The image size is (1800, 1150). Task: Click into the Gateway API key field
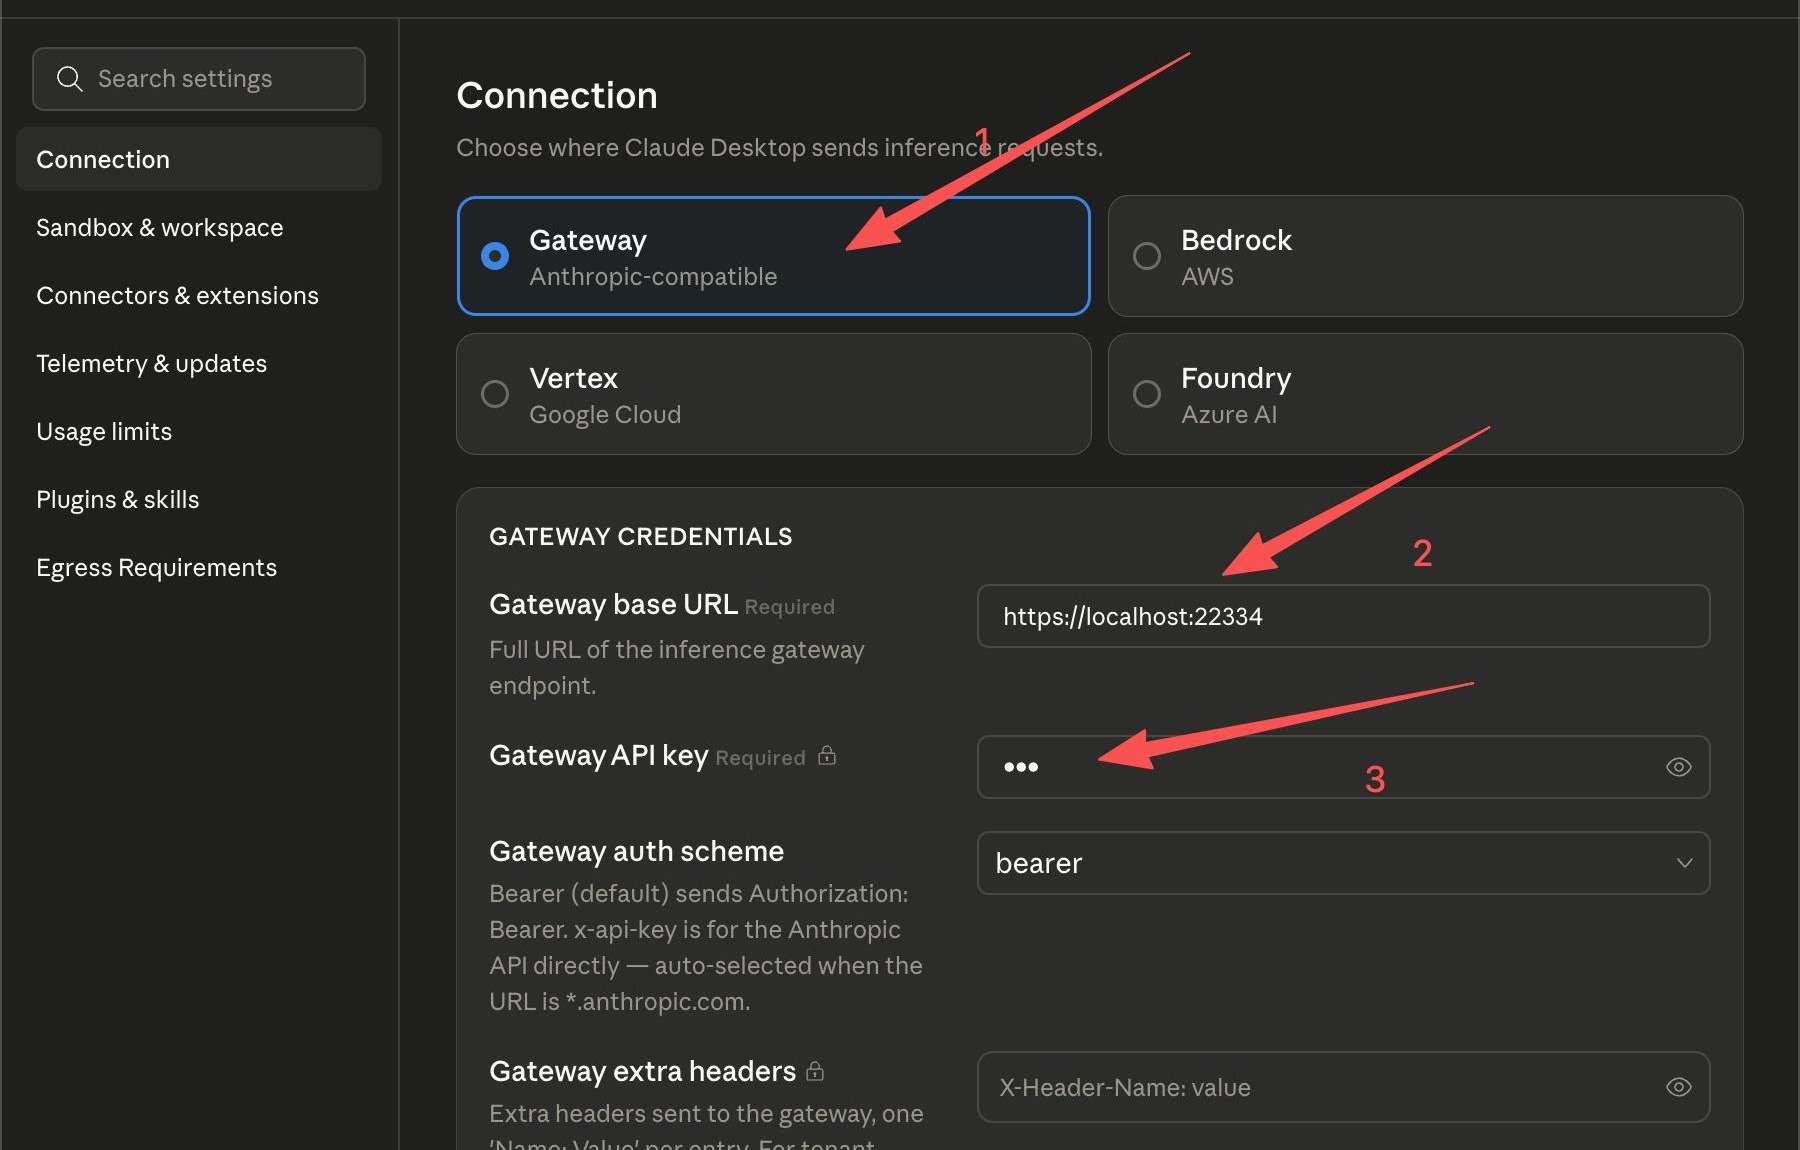click(x=1343, y=767)
